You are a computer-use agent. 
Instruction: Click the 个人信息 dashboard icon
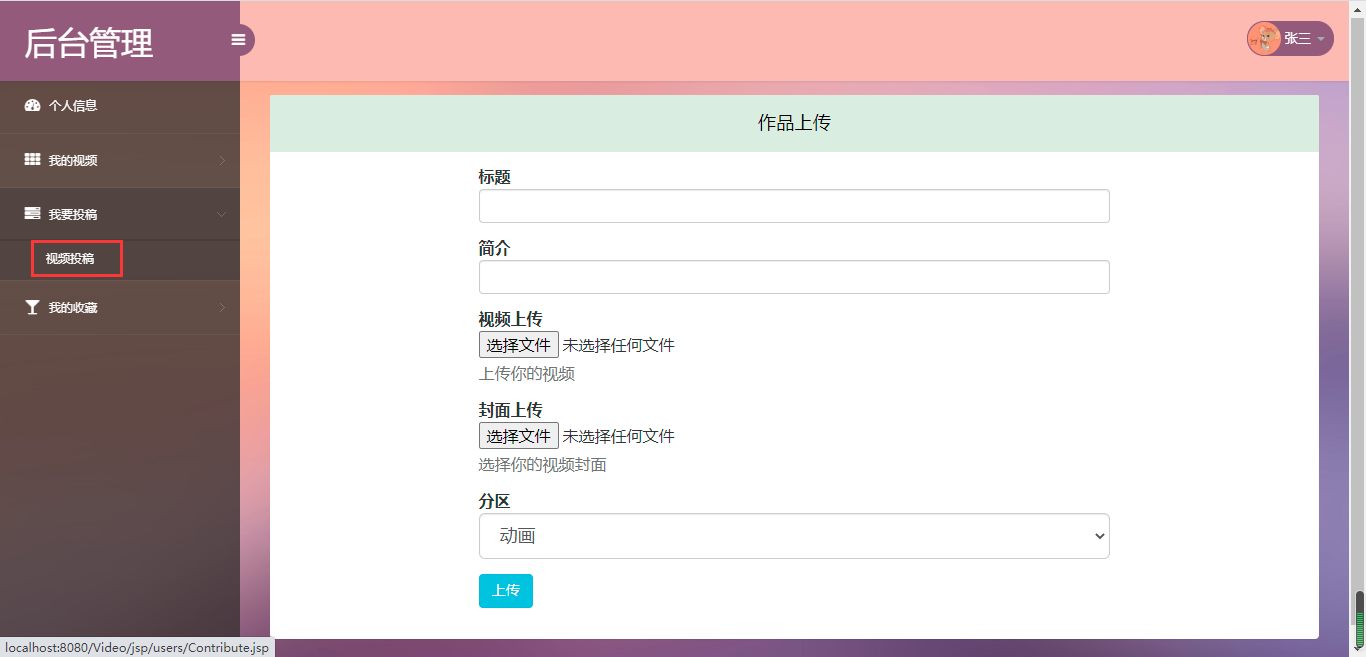pyautogui.click(x=32, y=105)
